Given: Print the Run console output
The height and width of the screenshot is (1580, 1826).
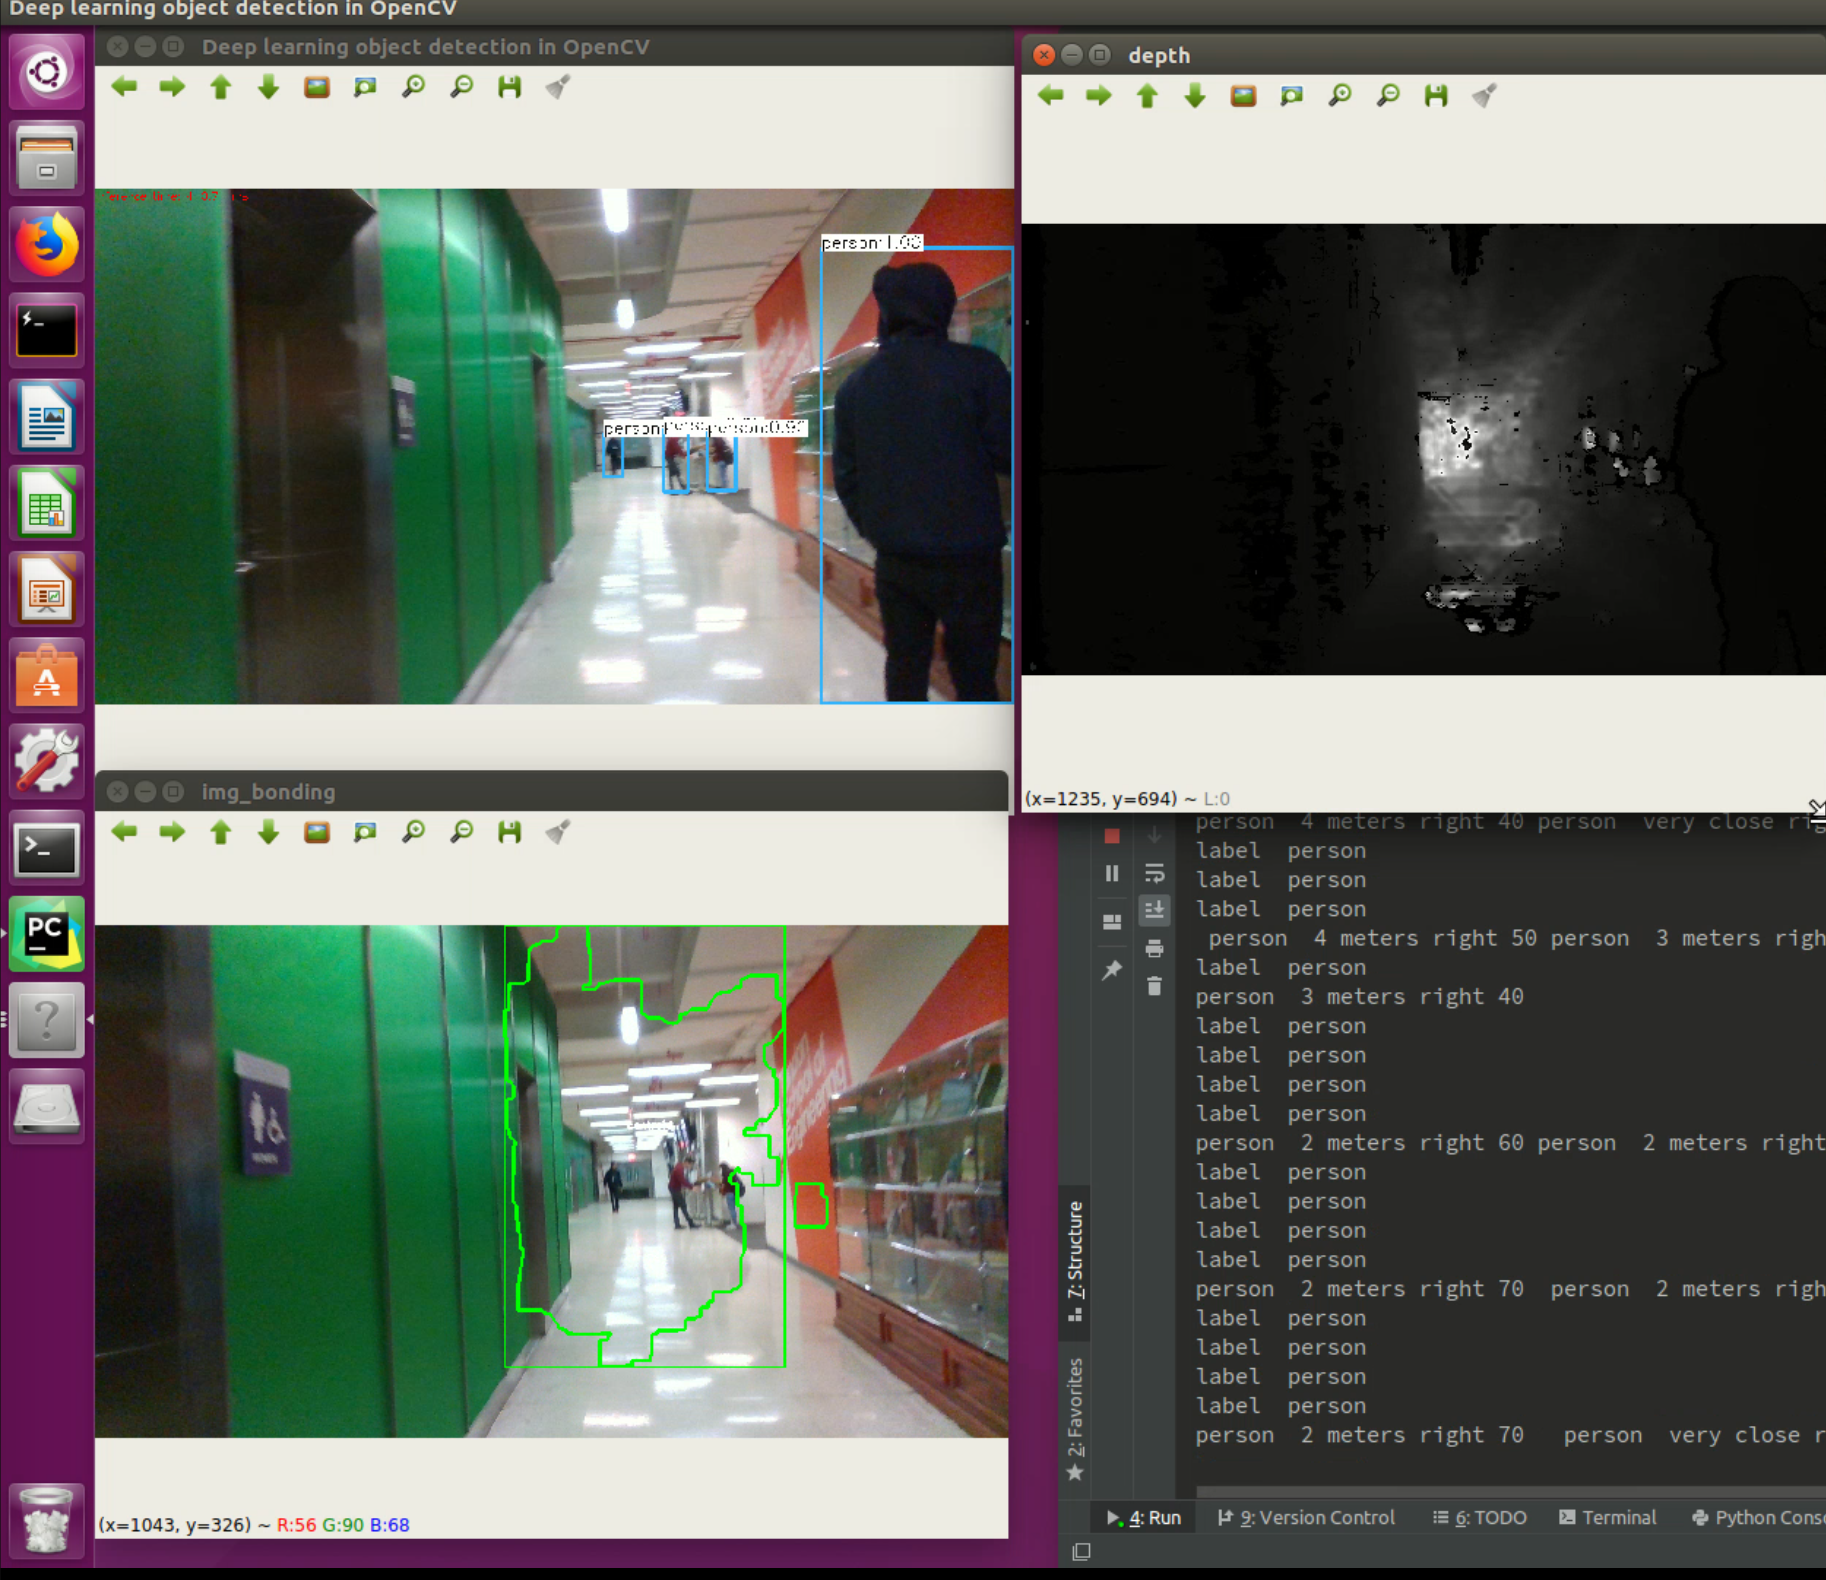Looking at the screenshot, I should 1154,948.
